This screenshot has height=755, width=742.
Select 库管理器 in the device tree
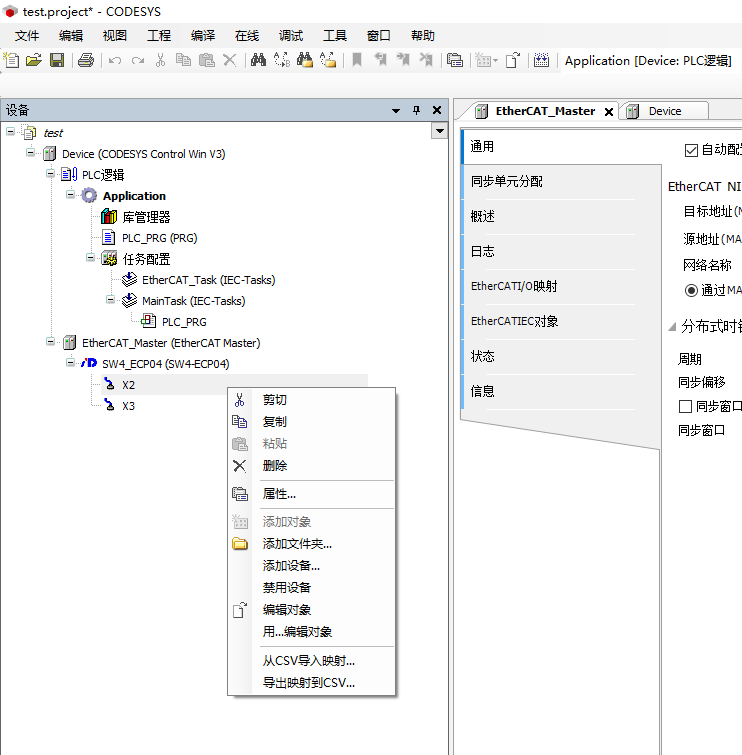coord(146,217)
